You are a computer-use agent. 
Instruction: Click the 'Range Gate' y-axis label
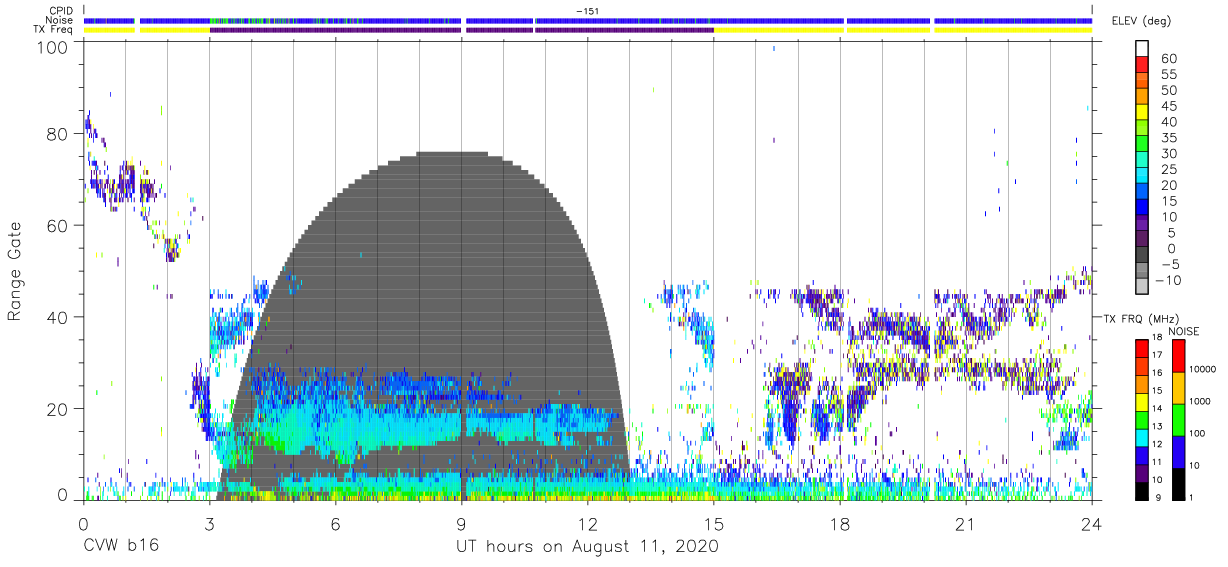[15, 272]
